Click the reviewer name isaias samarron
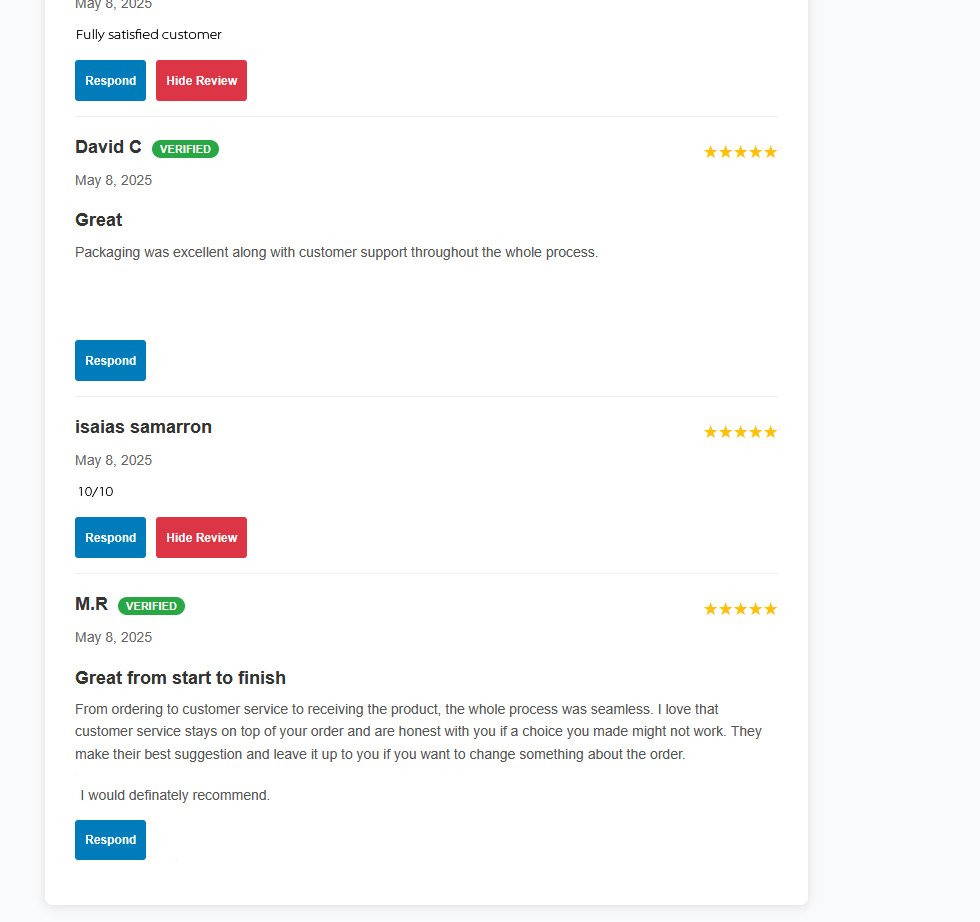The width and height of the screenshot is (980, 922). click(x=143, y=427)
